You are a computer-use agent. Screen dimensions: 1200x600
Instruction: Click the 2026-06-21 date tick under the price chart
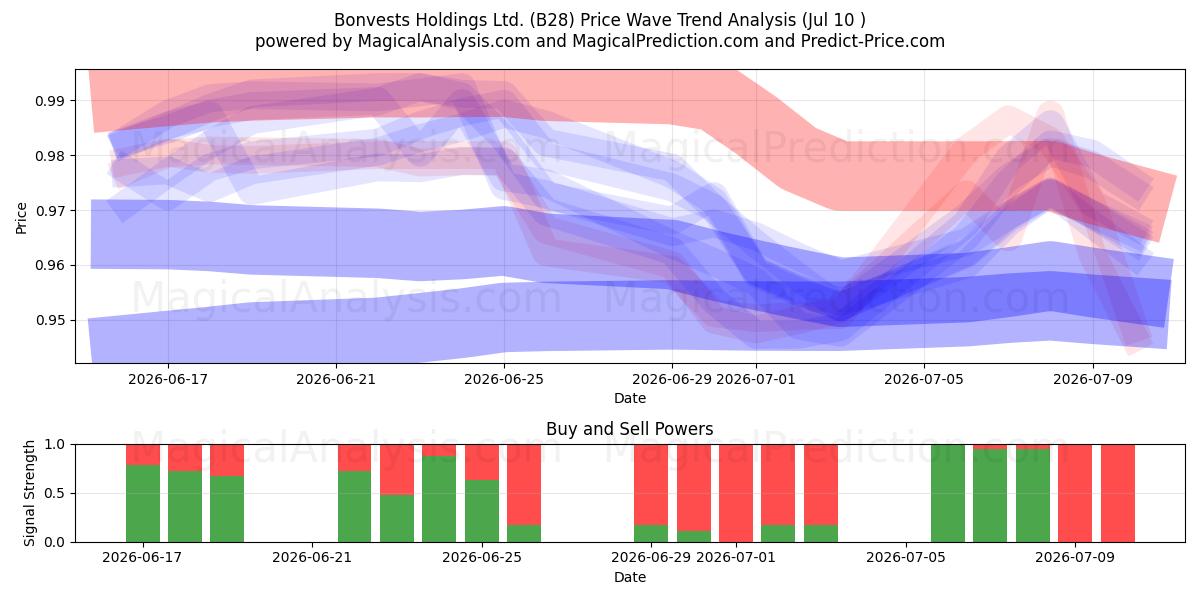click(336, 379)
